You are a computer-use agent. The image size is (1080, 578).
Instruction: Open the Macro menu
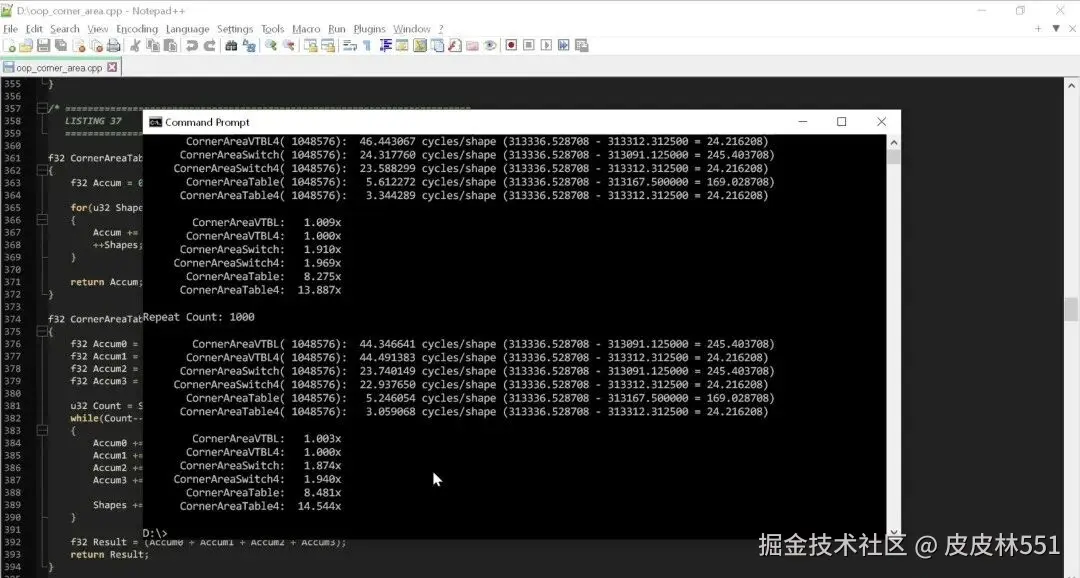pos(306,29)
